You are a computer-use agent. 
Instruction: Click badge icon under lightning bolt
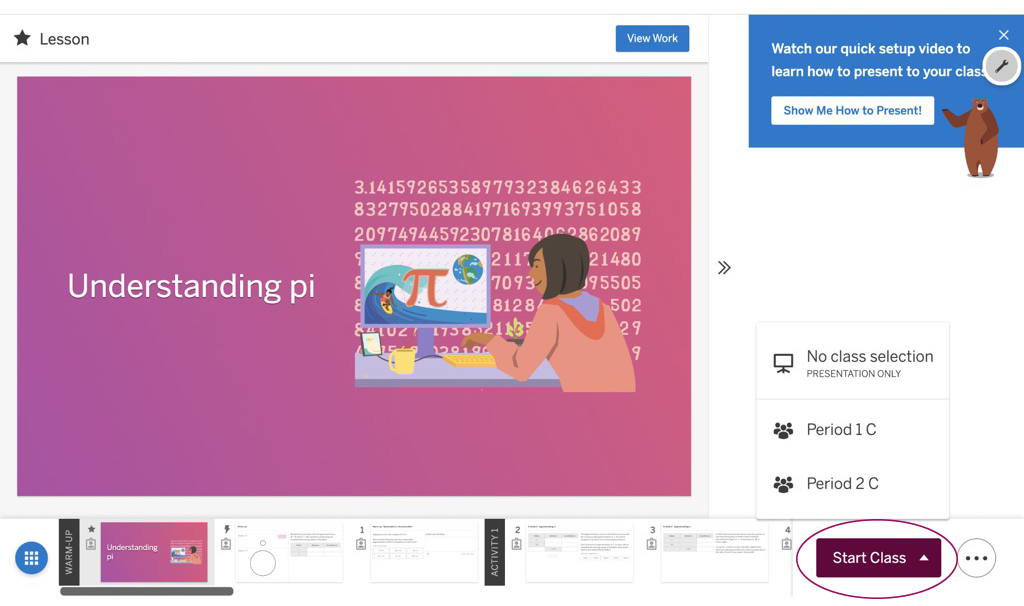pyautogui.click(x=226, y=544)
